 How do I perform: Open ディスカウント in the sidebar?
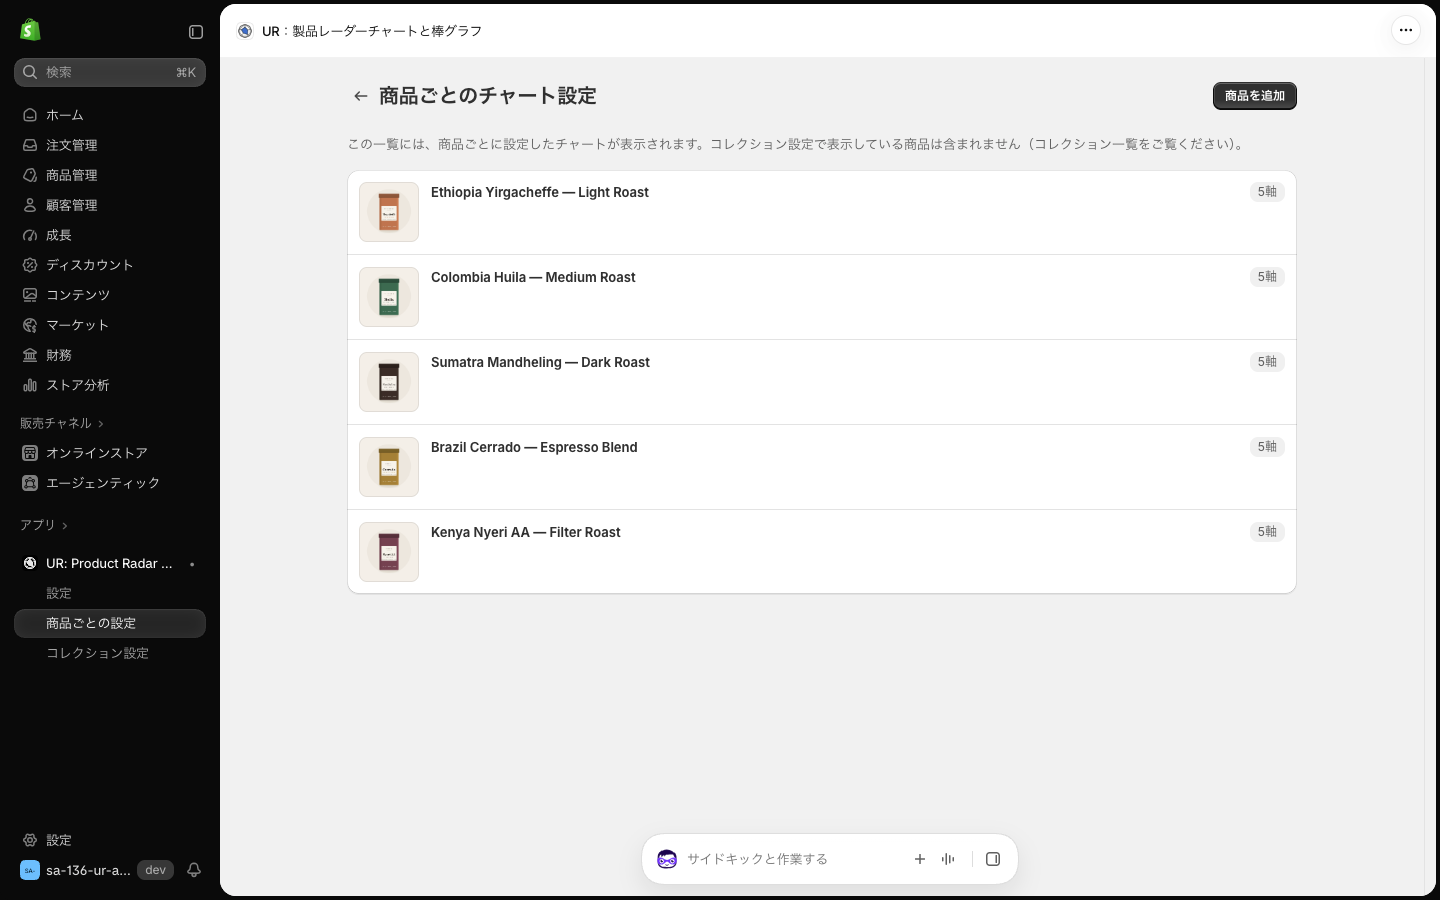[110, 265]
